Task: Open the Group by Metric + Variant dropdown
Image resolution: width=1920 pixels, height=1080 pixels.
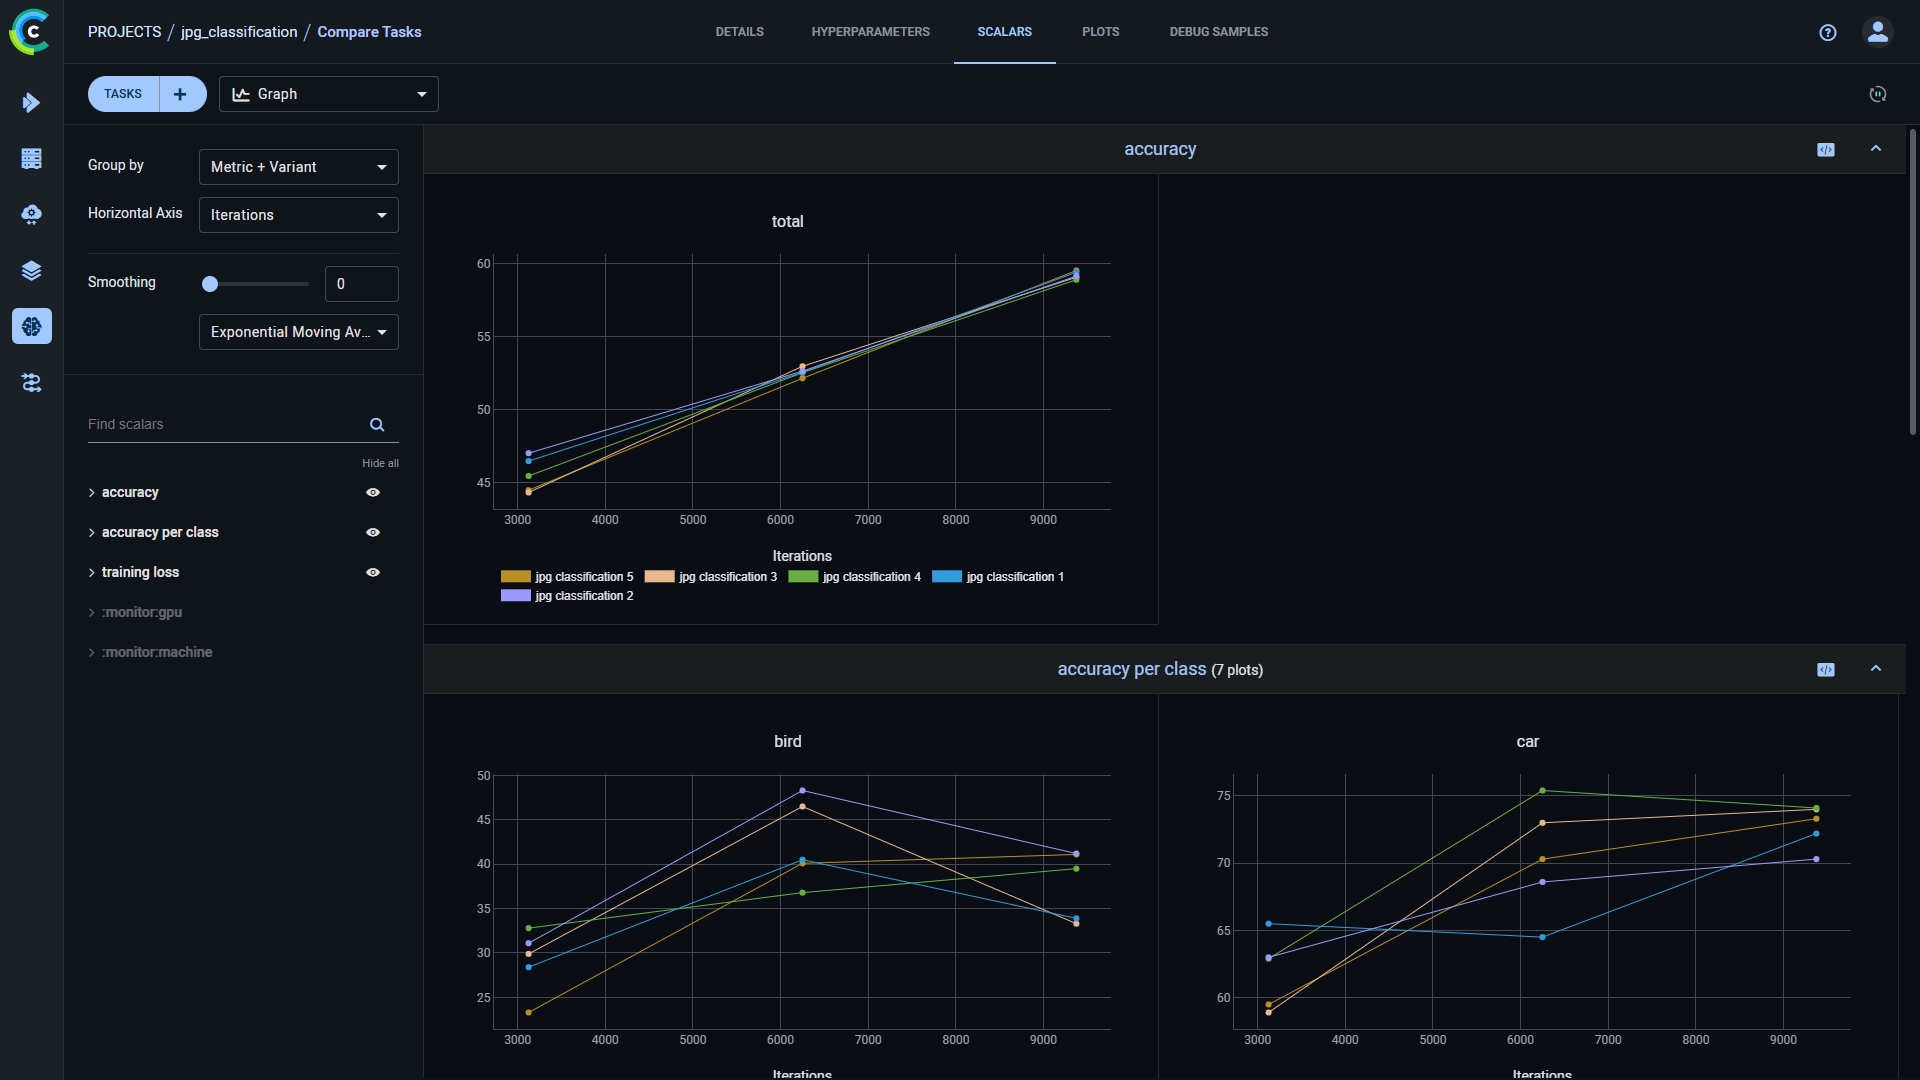Action: coord(298,167)
